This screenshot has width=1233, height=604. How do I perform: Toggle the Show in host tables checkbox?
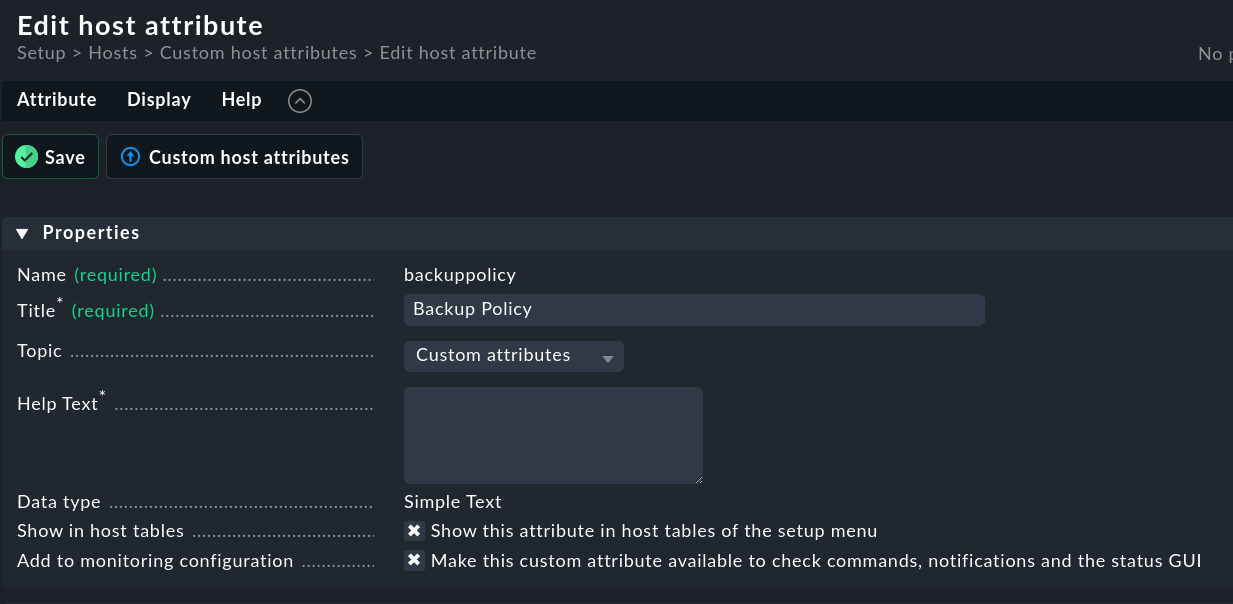414,531
